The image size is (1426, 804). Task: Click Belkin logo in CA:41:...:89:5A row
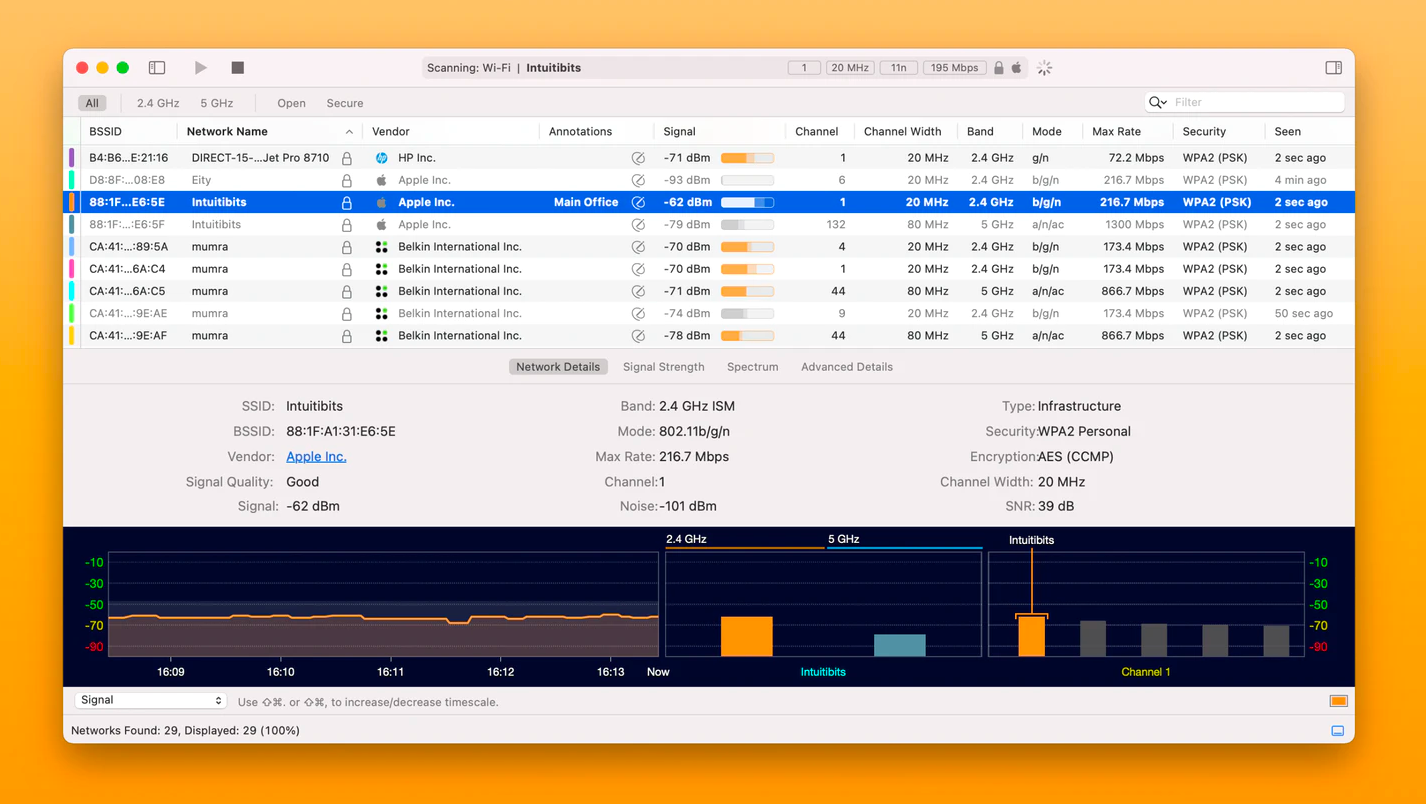(381, 247)
